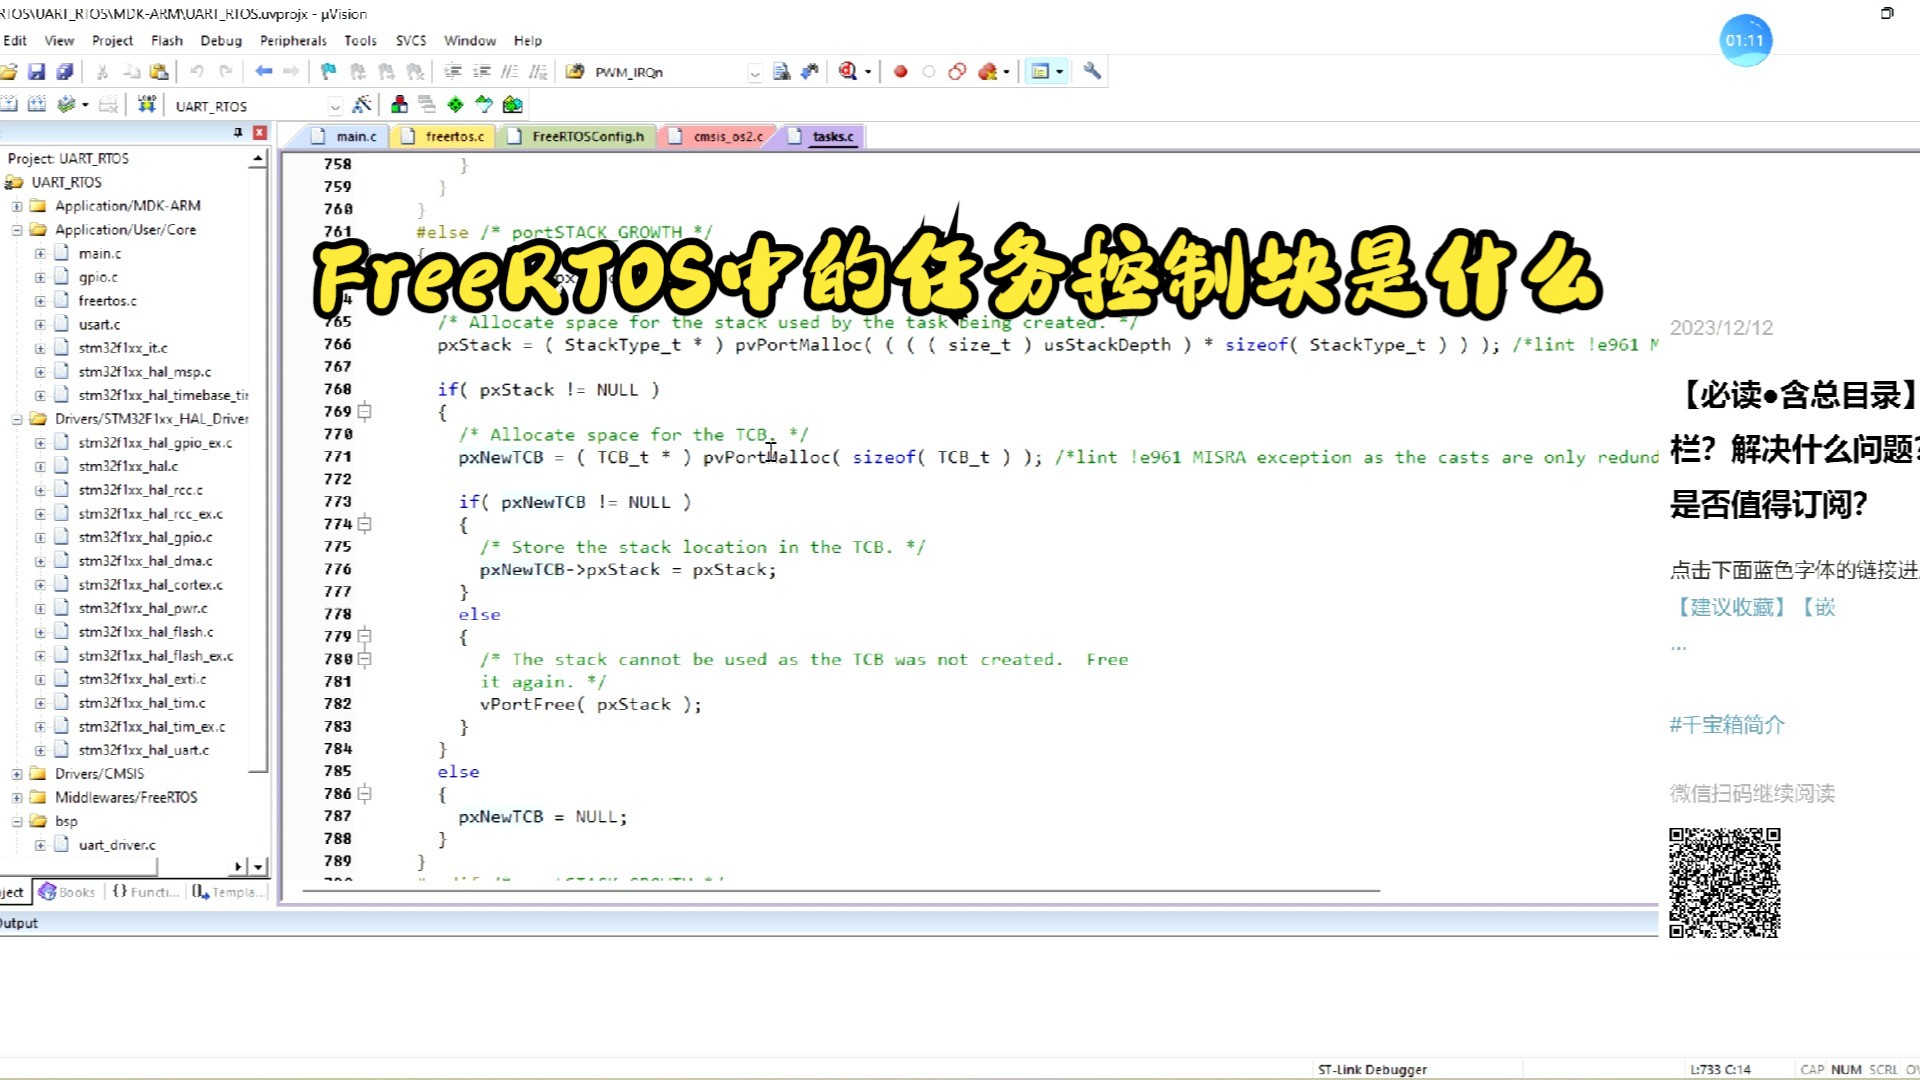The height and width of the screenshot is (1080, 1920).
Task: Click the kill all breakpoints icon
Action: point(988,71)
